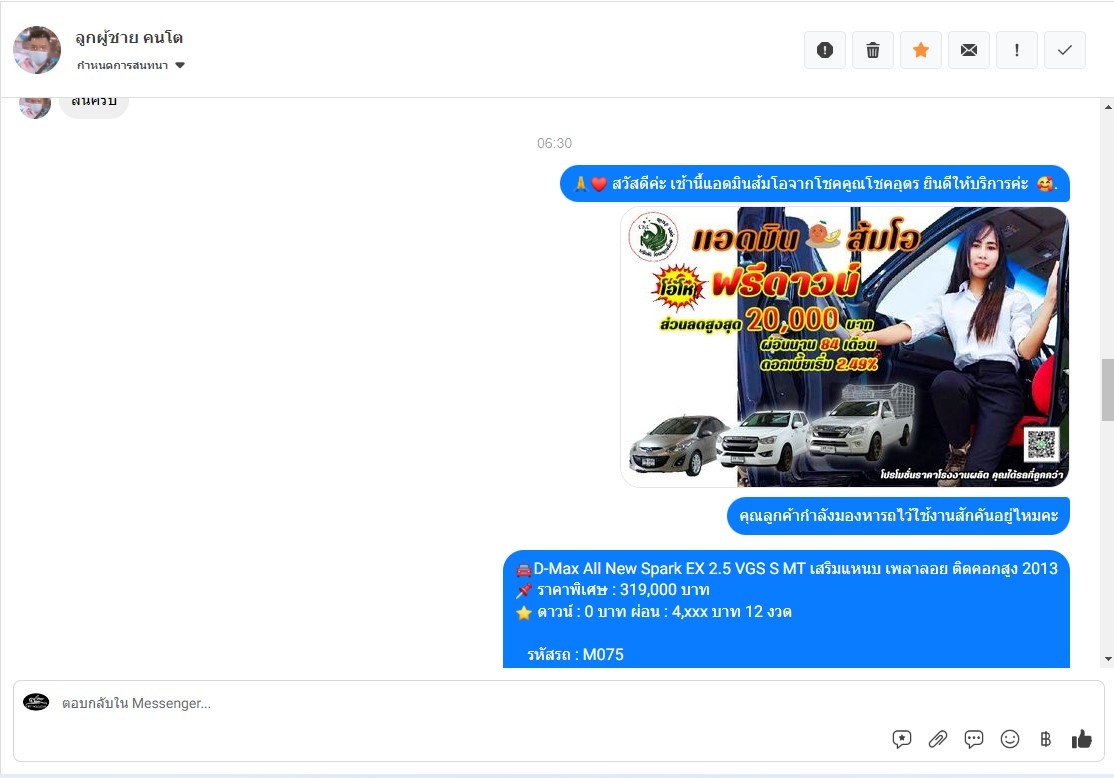
Task: Open customer name ลูกผู้ชาย คนโต
Action: click(x=129, y=38)
